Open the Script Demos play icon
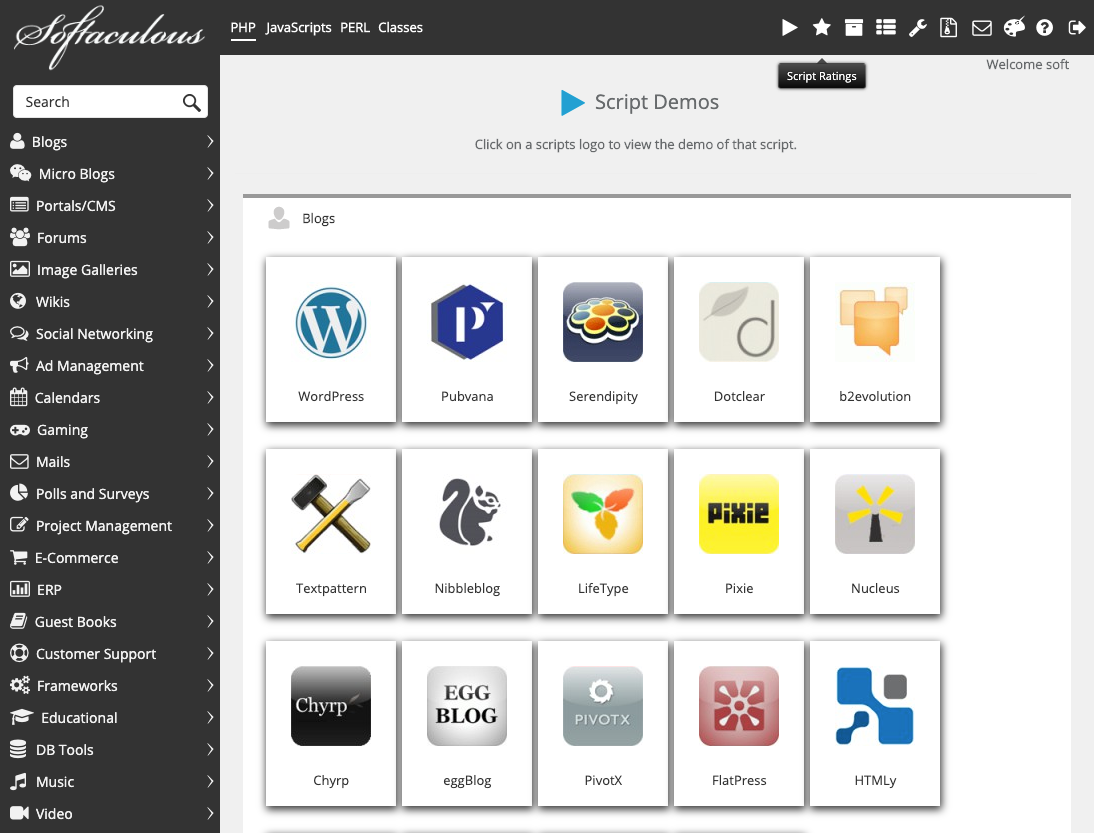The image size is (1094, 833). pos(789,27)
